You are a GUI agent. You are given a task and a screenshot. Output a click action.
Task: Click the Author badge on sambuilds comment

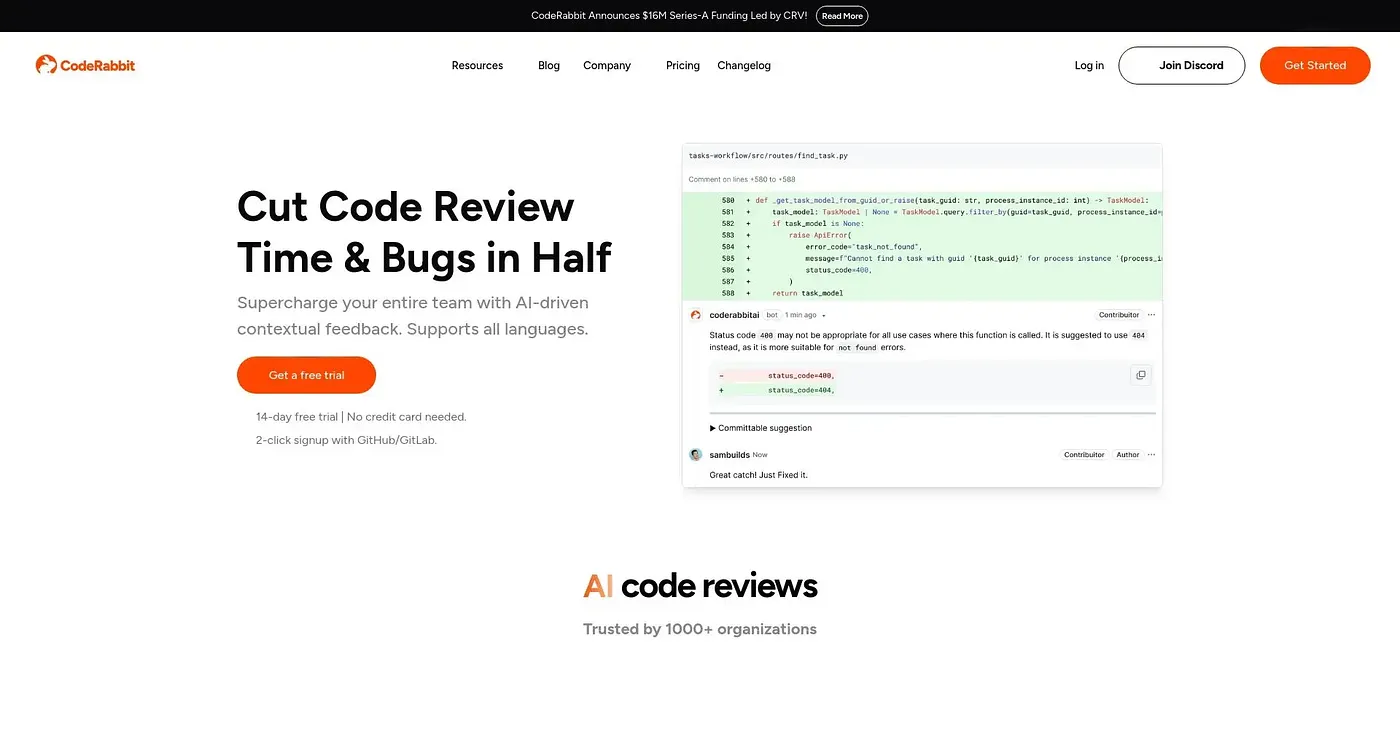[x=1128, y=455]
